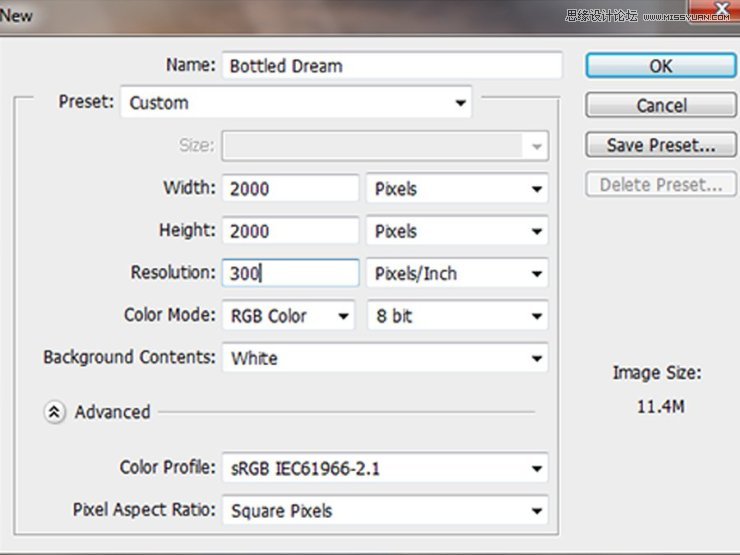Image resolution: width=740 pixels, height=555 pixels.
Task: Click the Name field containing Bottled Dream
Action: [x=391, y=66]
